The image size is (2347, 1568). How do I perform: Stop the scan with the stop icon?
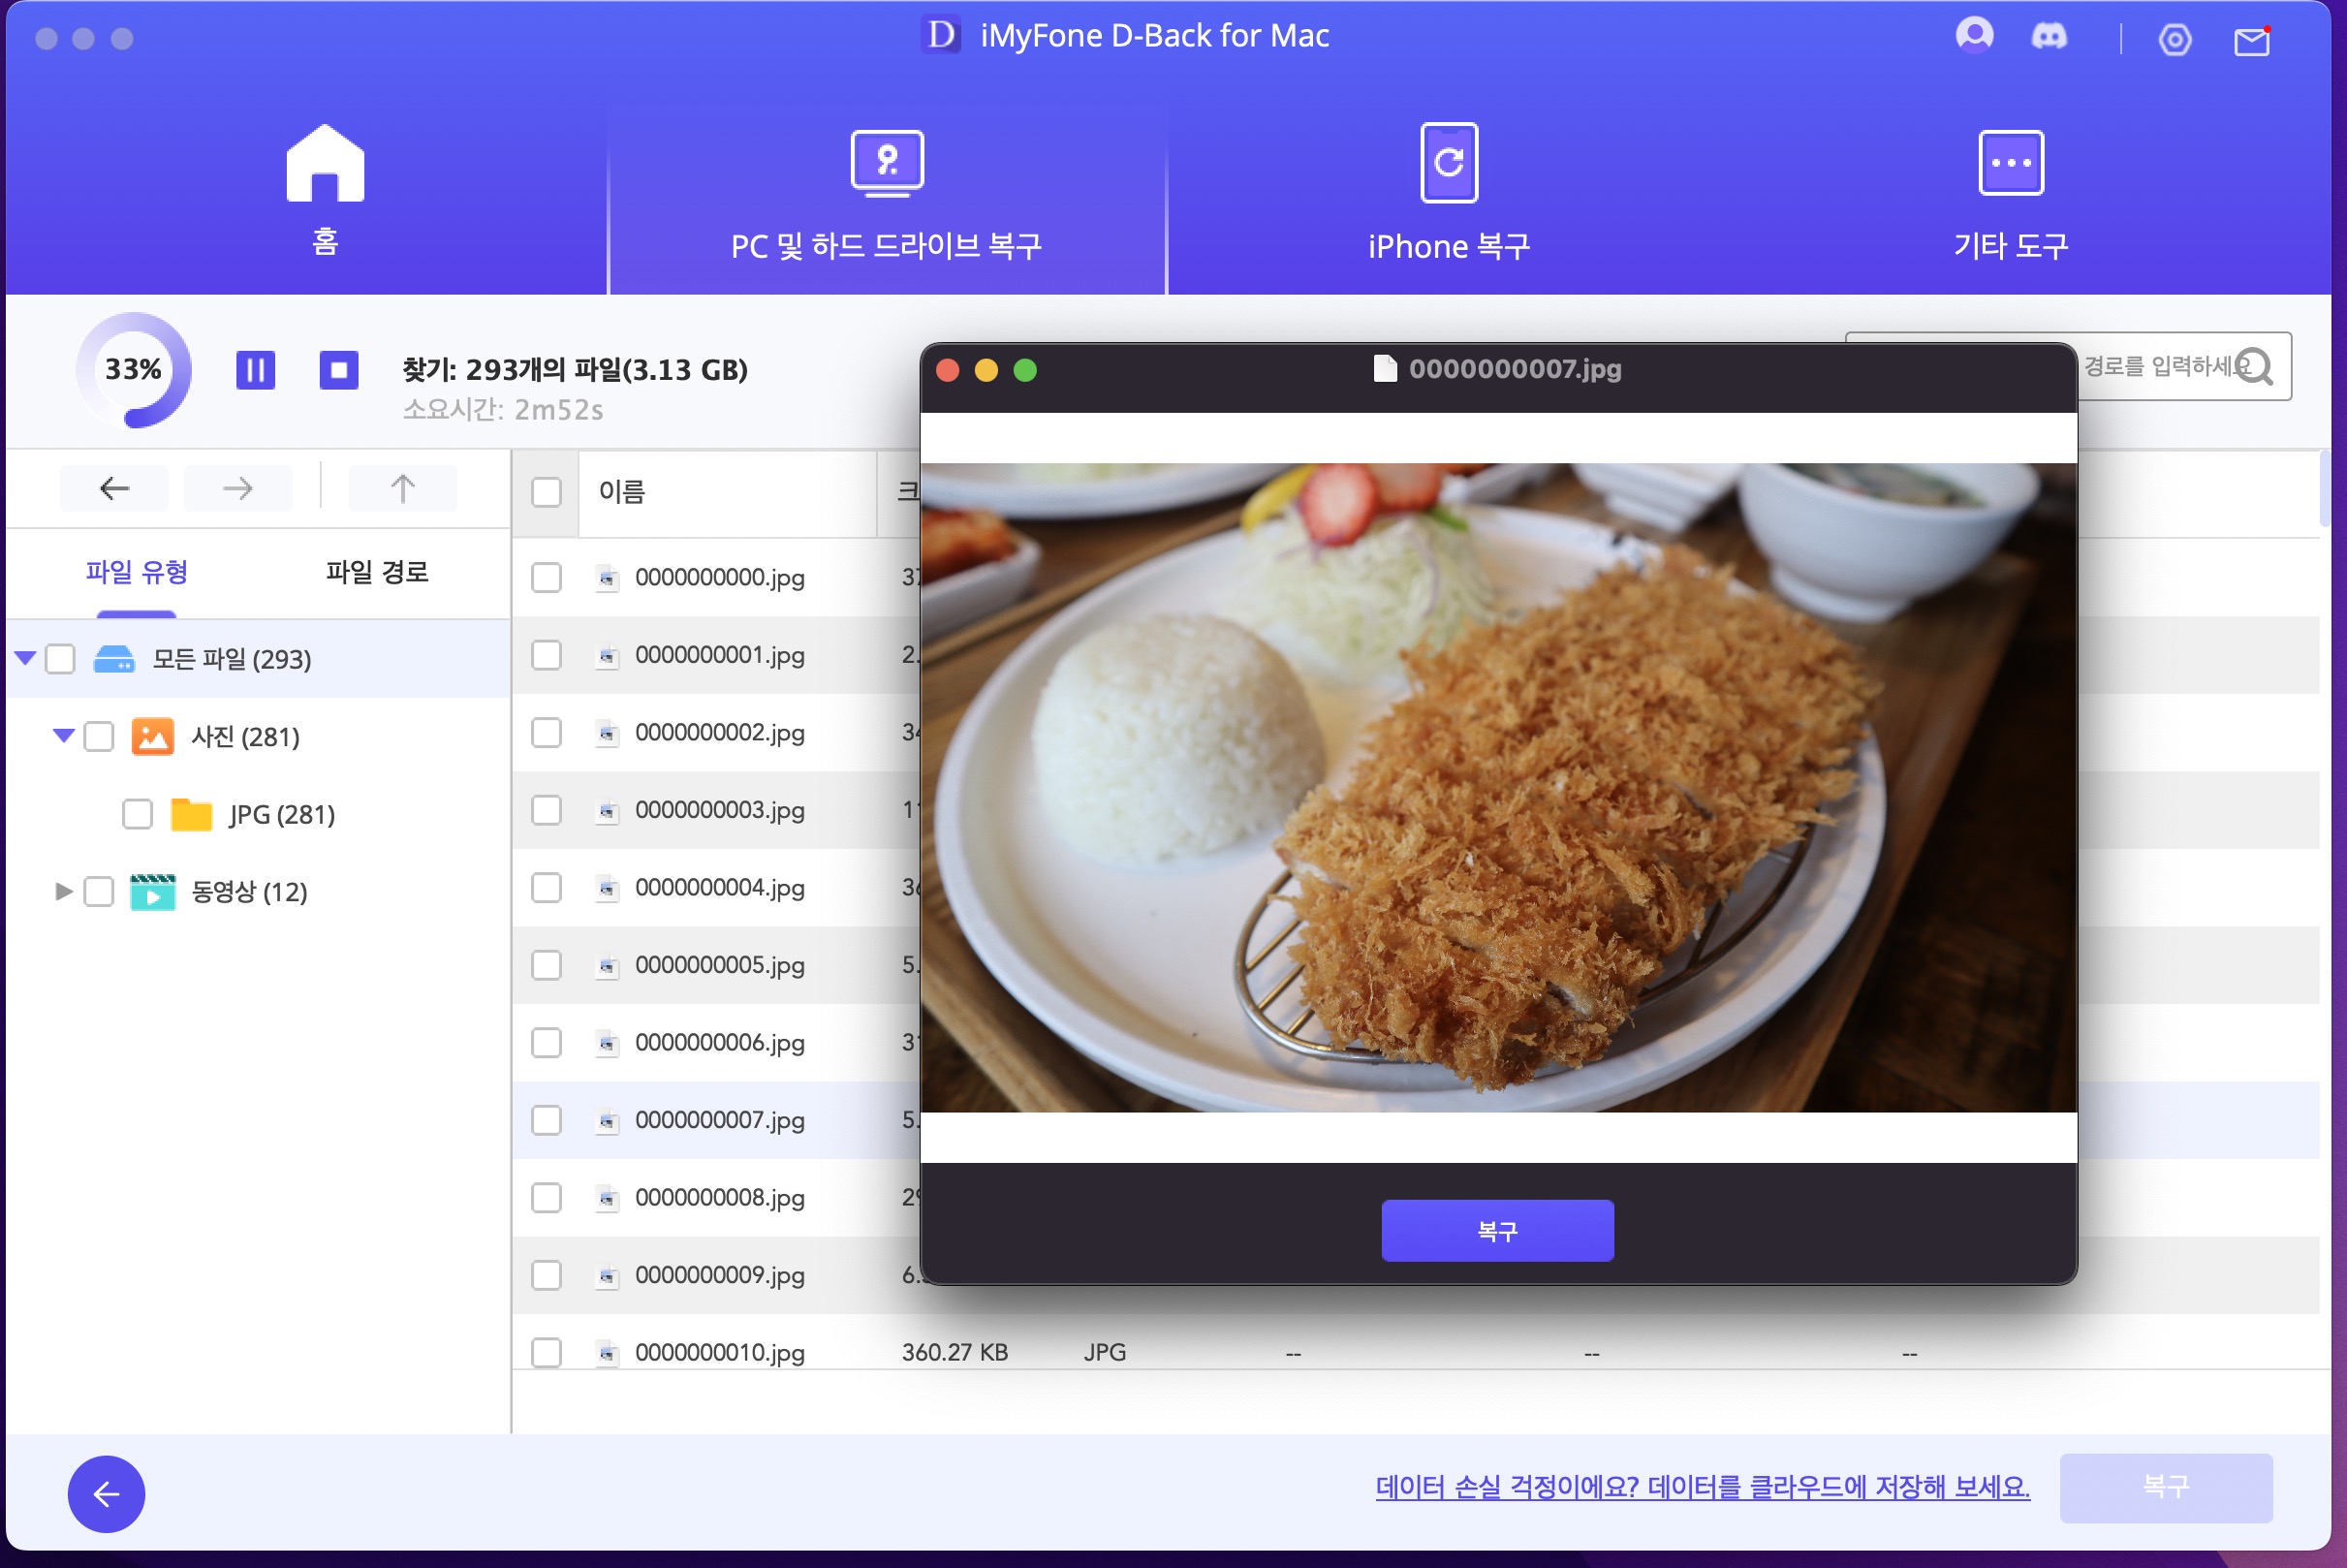(338, 371)
